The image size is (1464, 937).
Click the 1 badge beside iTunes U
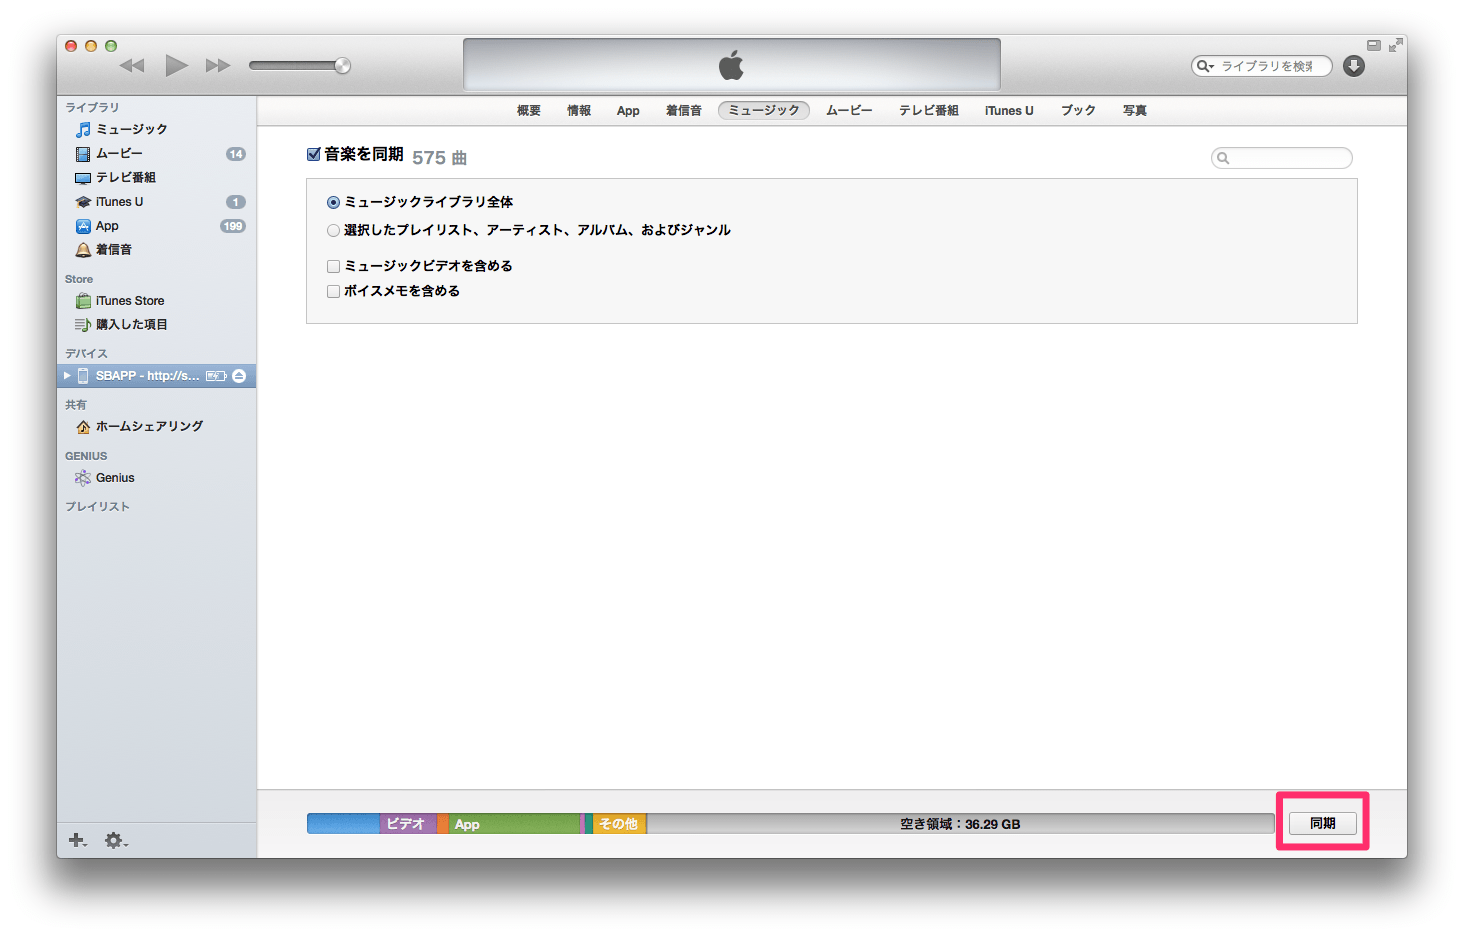point(236,202)
